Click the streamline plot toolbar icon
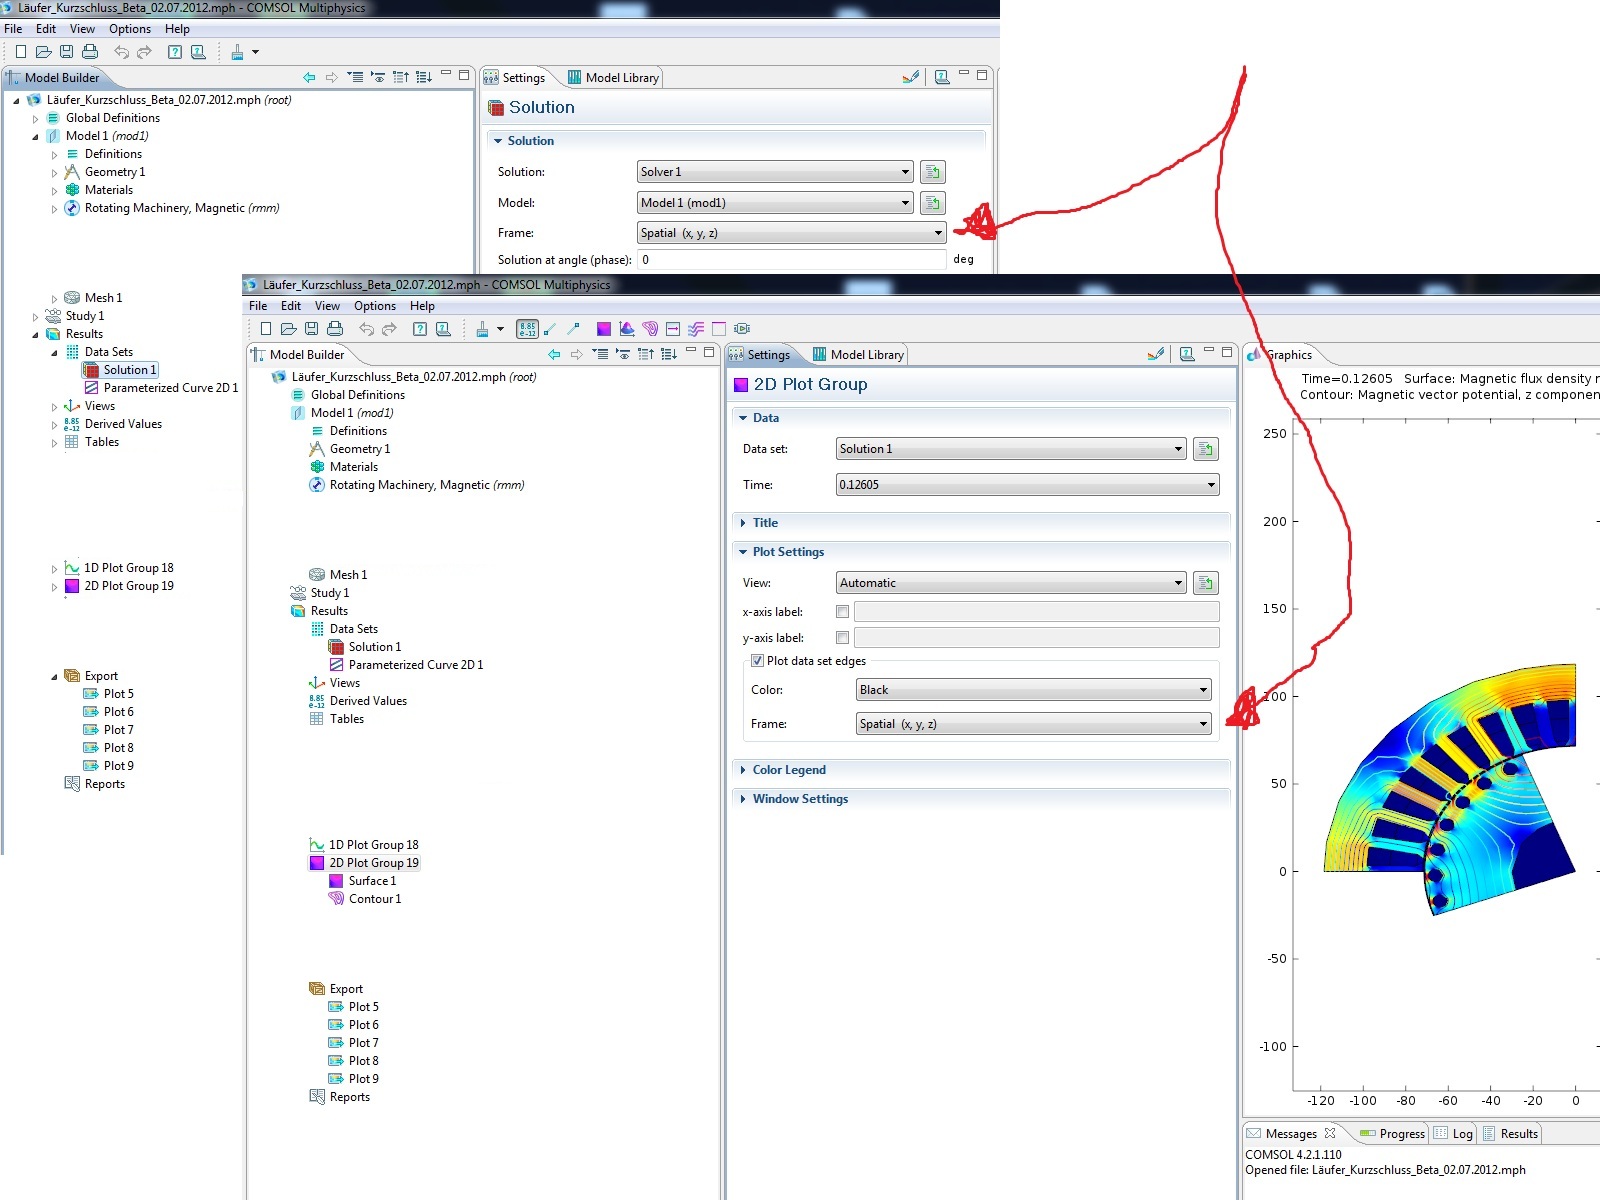This screenshot has width=1600, height=1200. pyautogui.click(x=696, y=328)
